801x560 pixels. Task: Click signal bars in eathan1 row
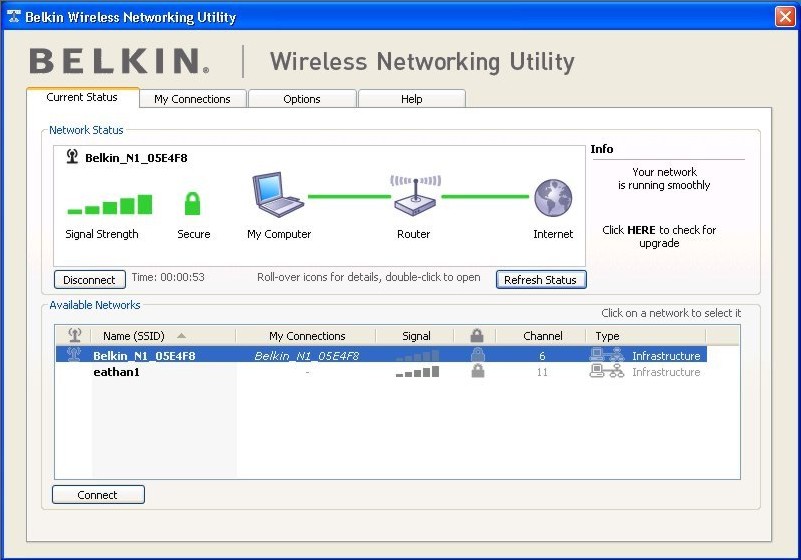coord(417,371)
